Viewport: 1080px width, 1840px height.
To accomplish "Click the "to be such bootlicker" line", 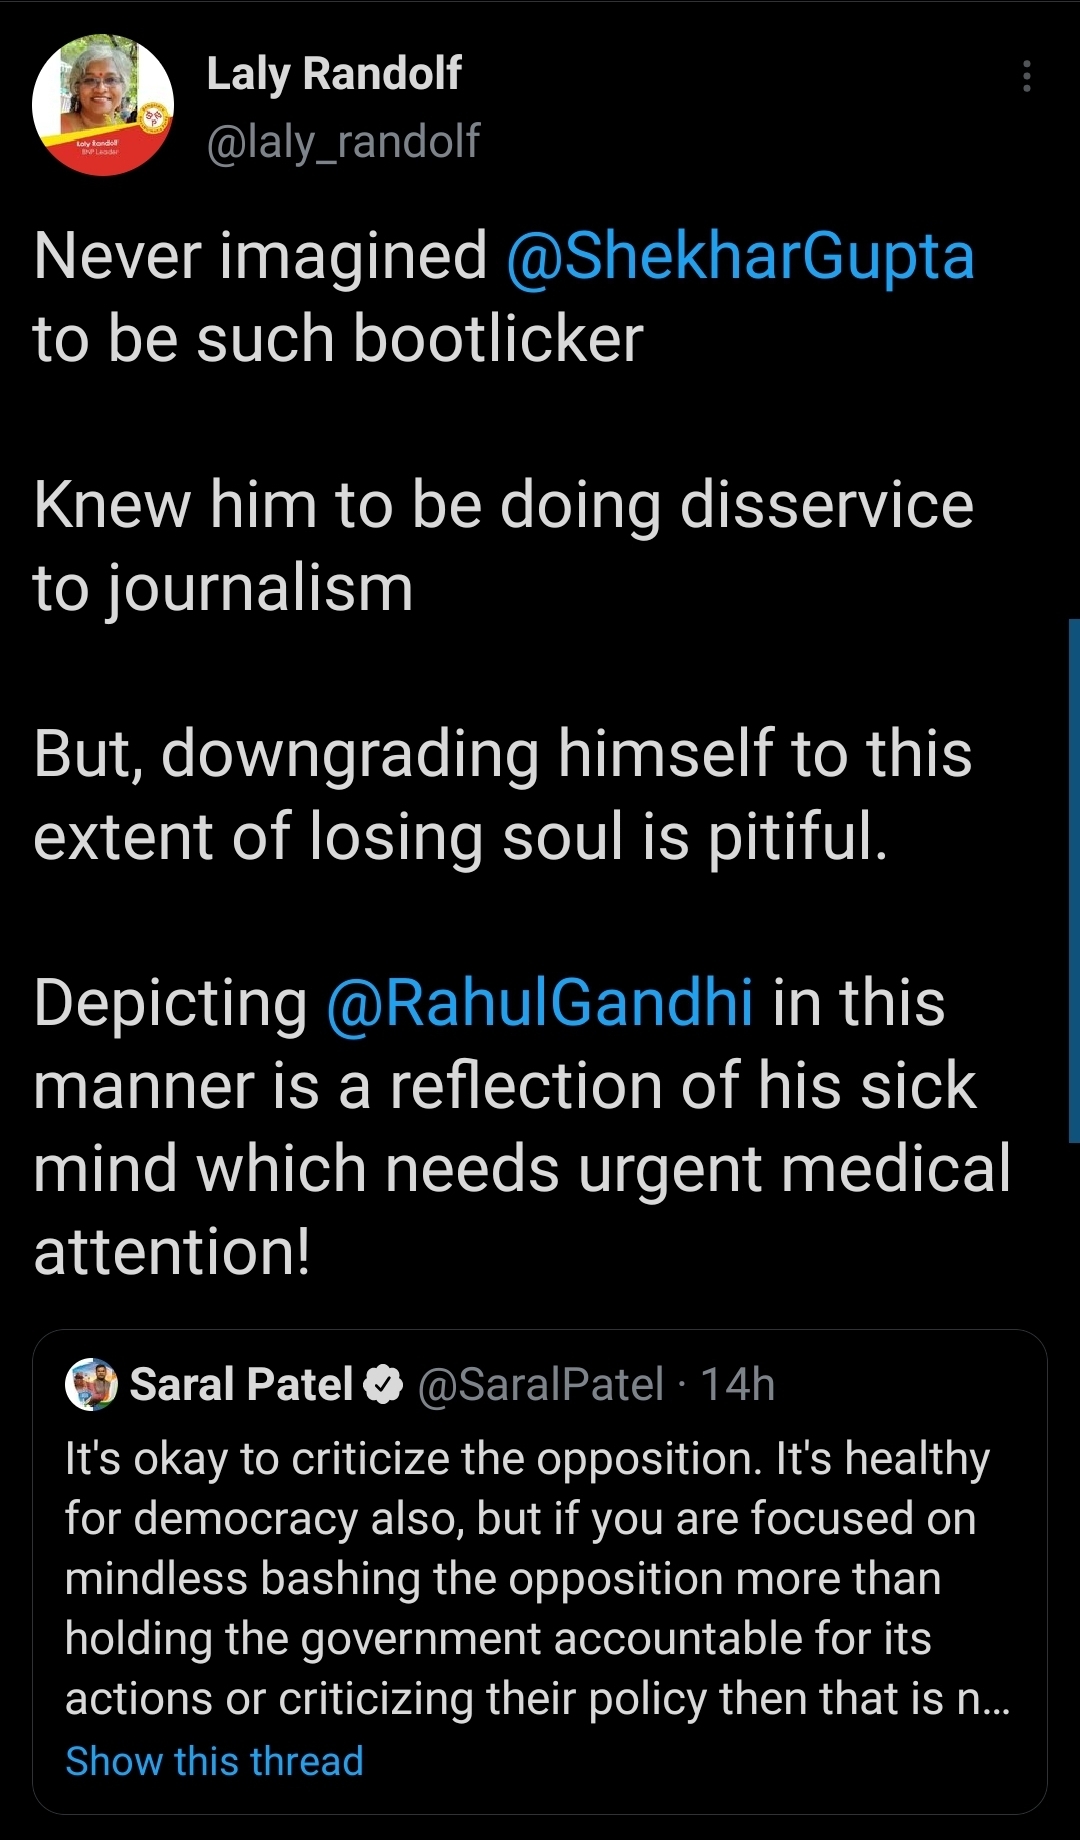I will click(338, 339).
